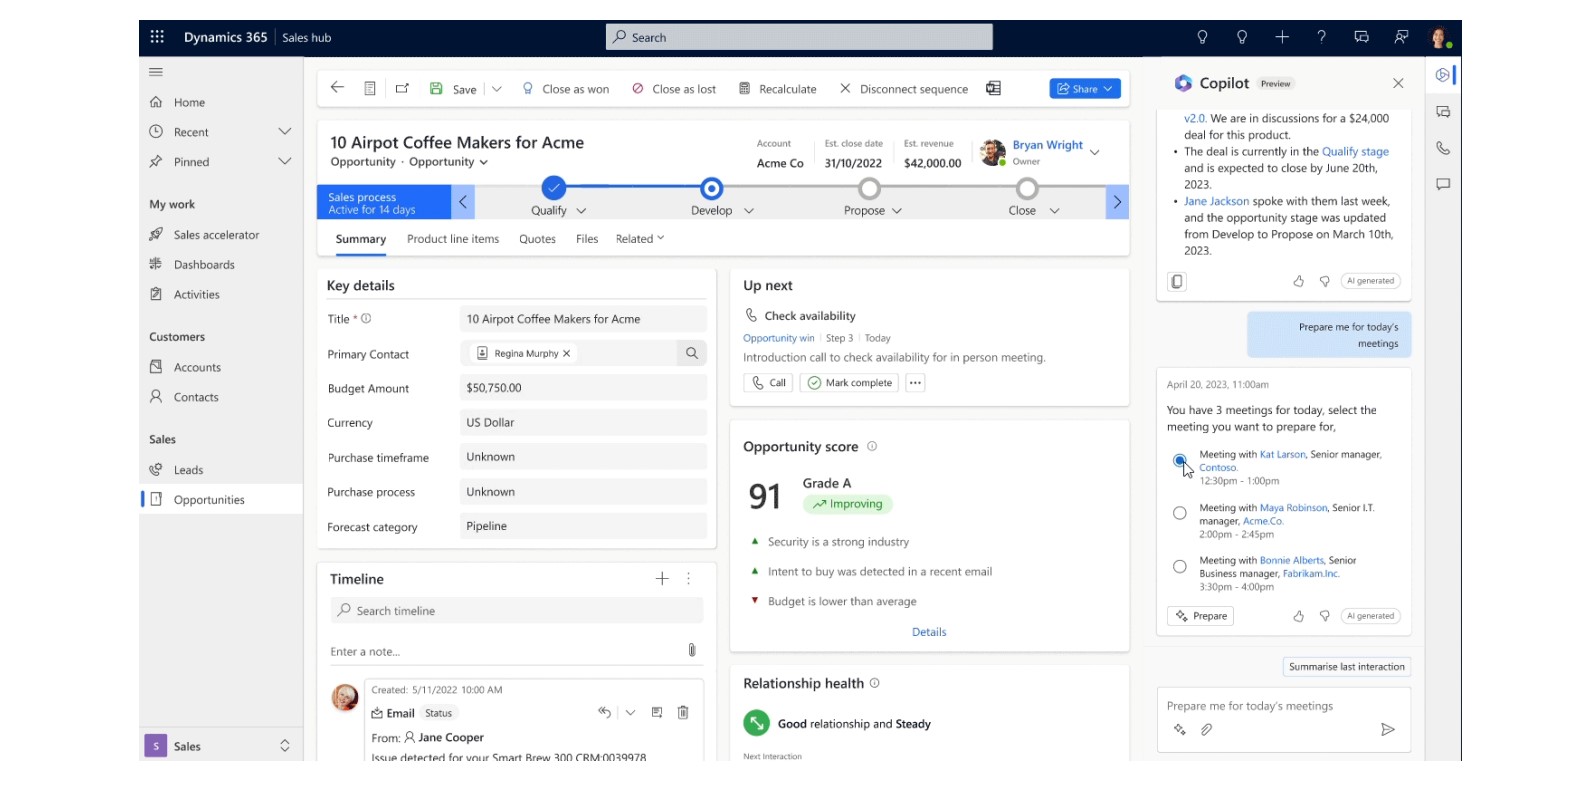Click the Recalculate calculator icon

coord(744,89)
